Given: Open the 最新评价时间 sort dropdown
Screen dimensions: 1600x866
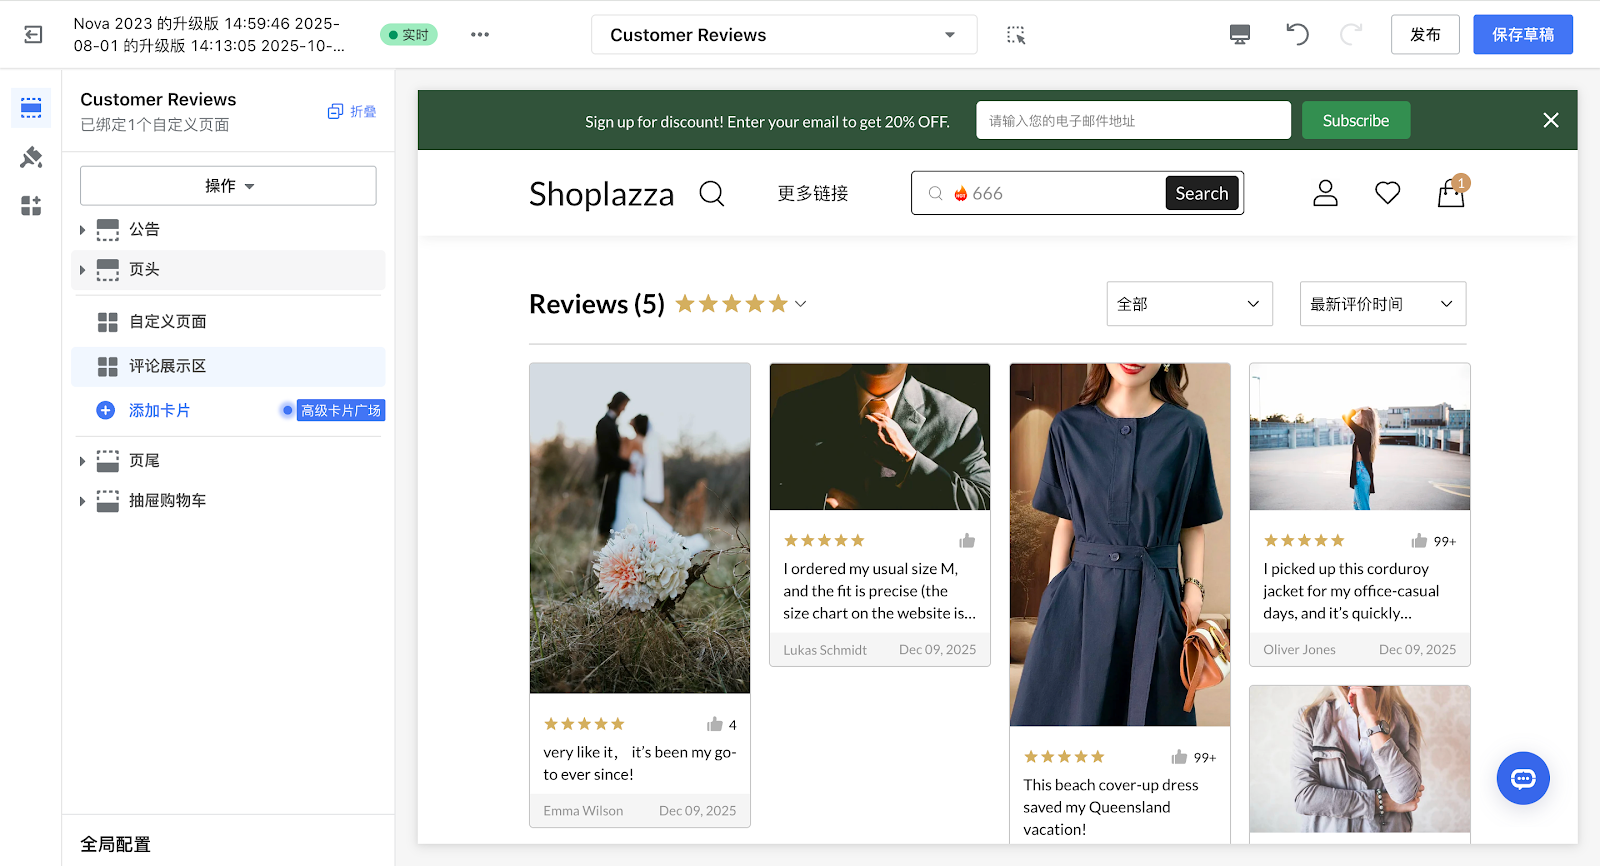Looking at the screenshot, I should pos(1382,304).
